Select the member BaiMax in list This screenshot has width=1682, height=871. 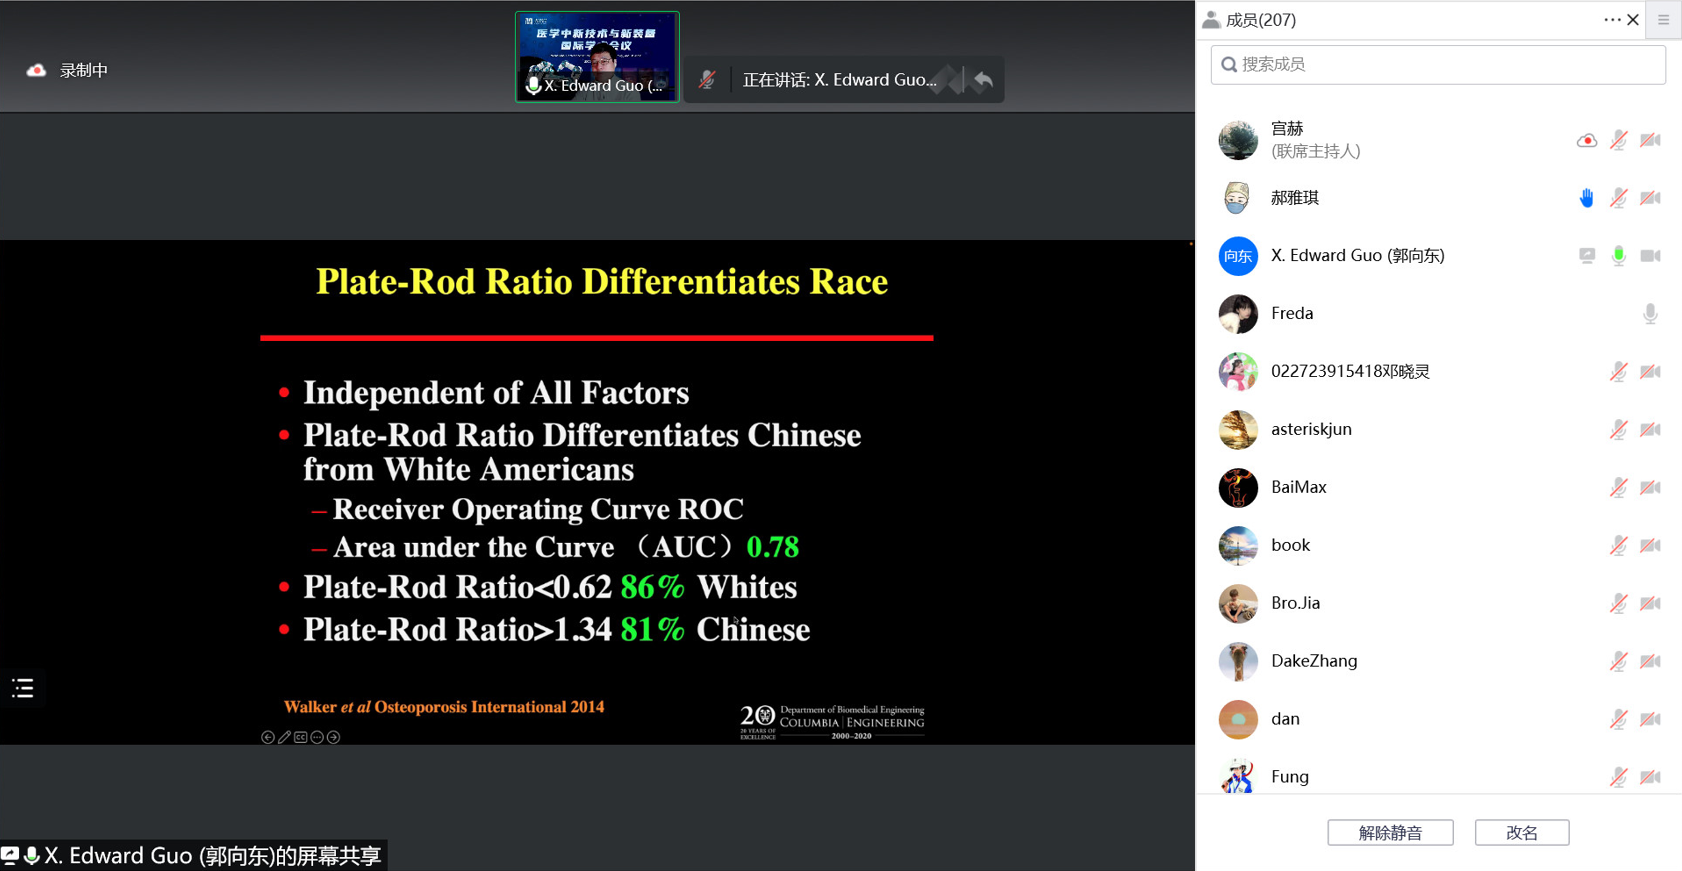click(1298, 487)
